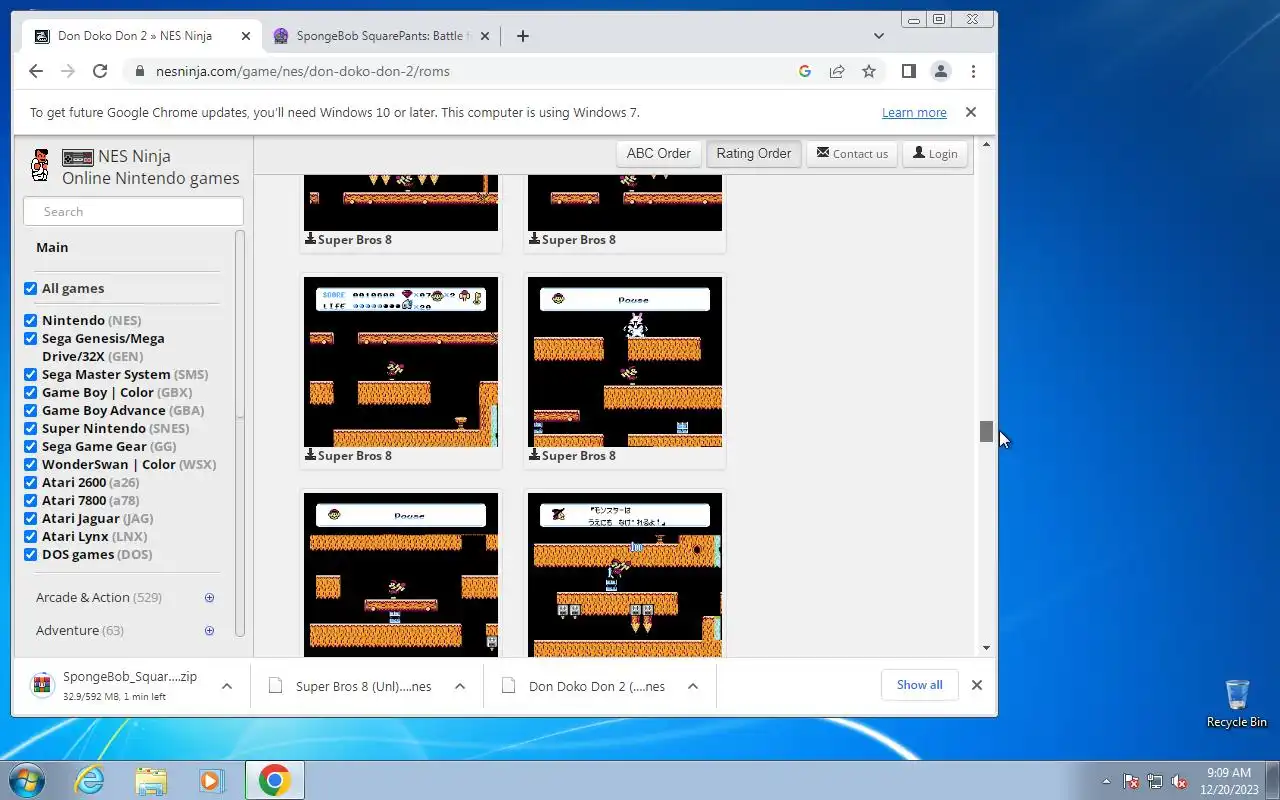
Task: Click the Main sidebar heading
Action: (52, 248)
